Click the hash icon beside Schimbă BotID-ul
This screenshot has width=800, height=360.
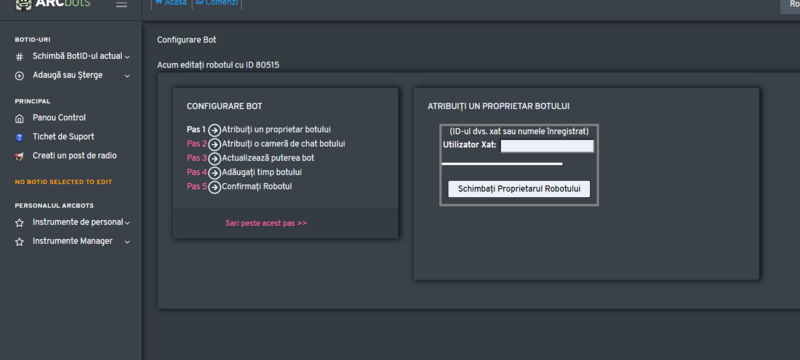click(19, 57)
